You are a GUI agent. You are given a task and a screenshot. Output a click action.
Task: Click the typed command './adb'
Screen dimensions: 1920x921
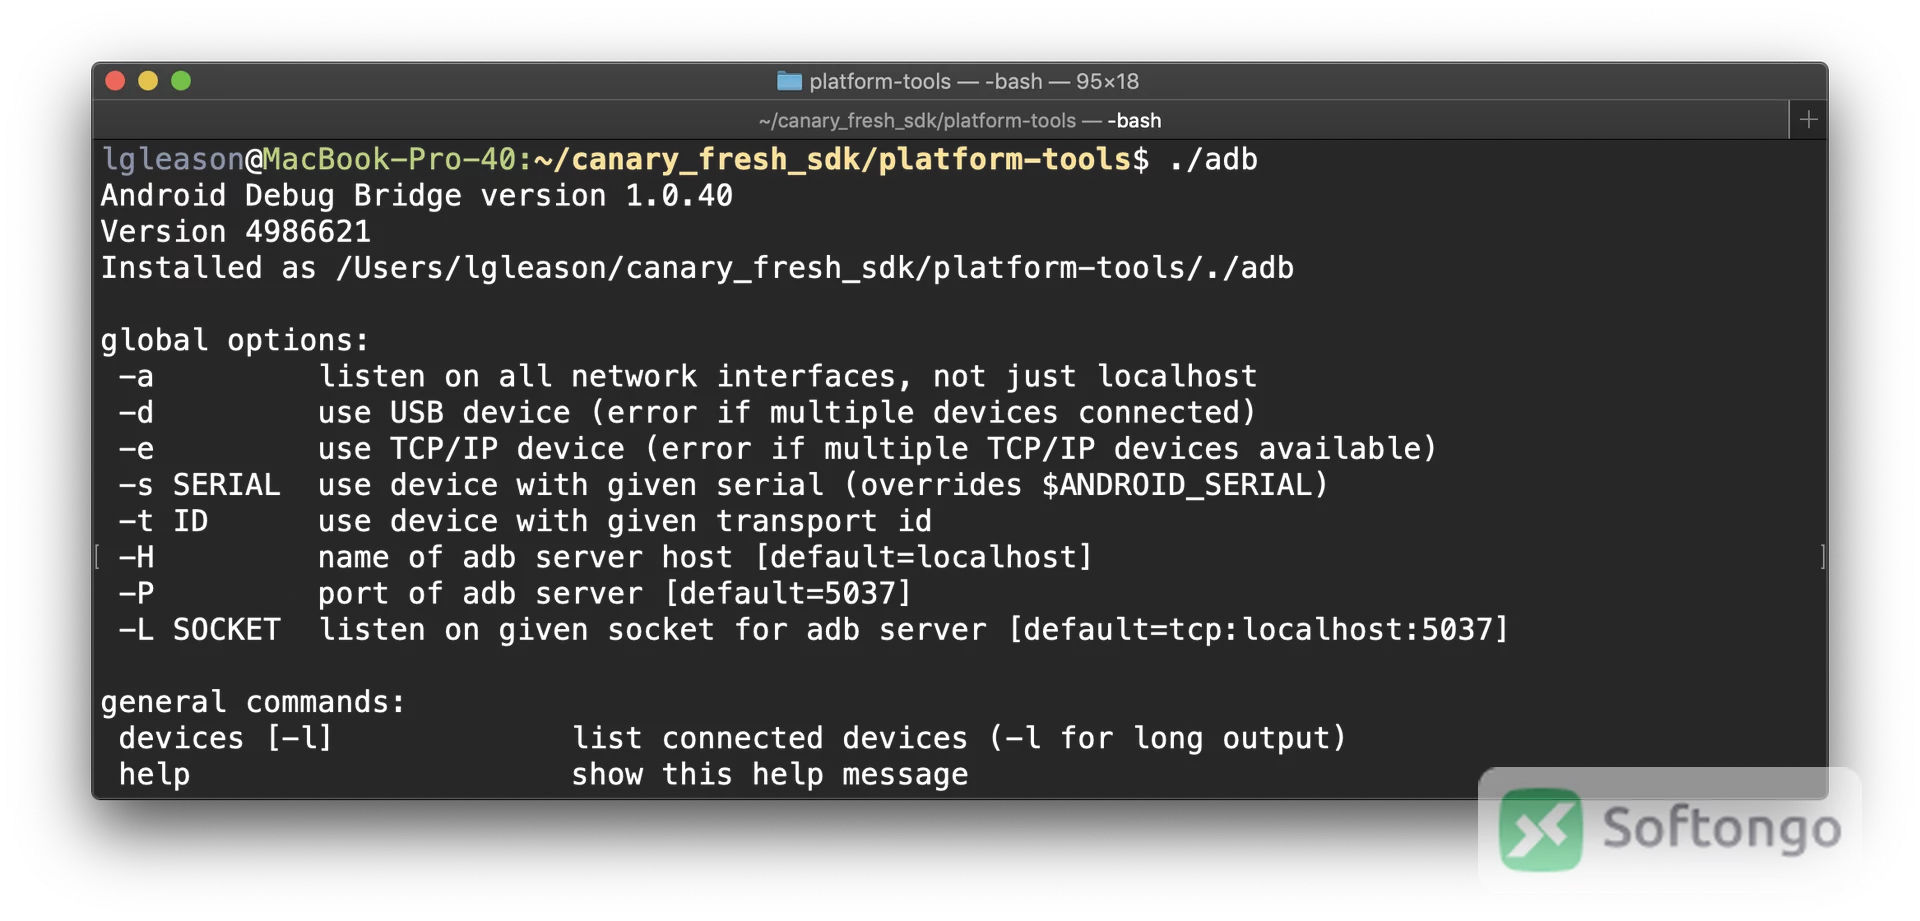pyautogui.click(x=1213, y=159)
